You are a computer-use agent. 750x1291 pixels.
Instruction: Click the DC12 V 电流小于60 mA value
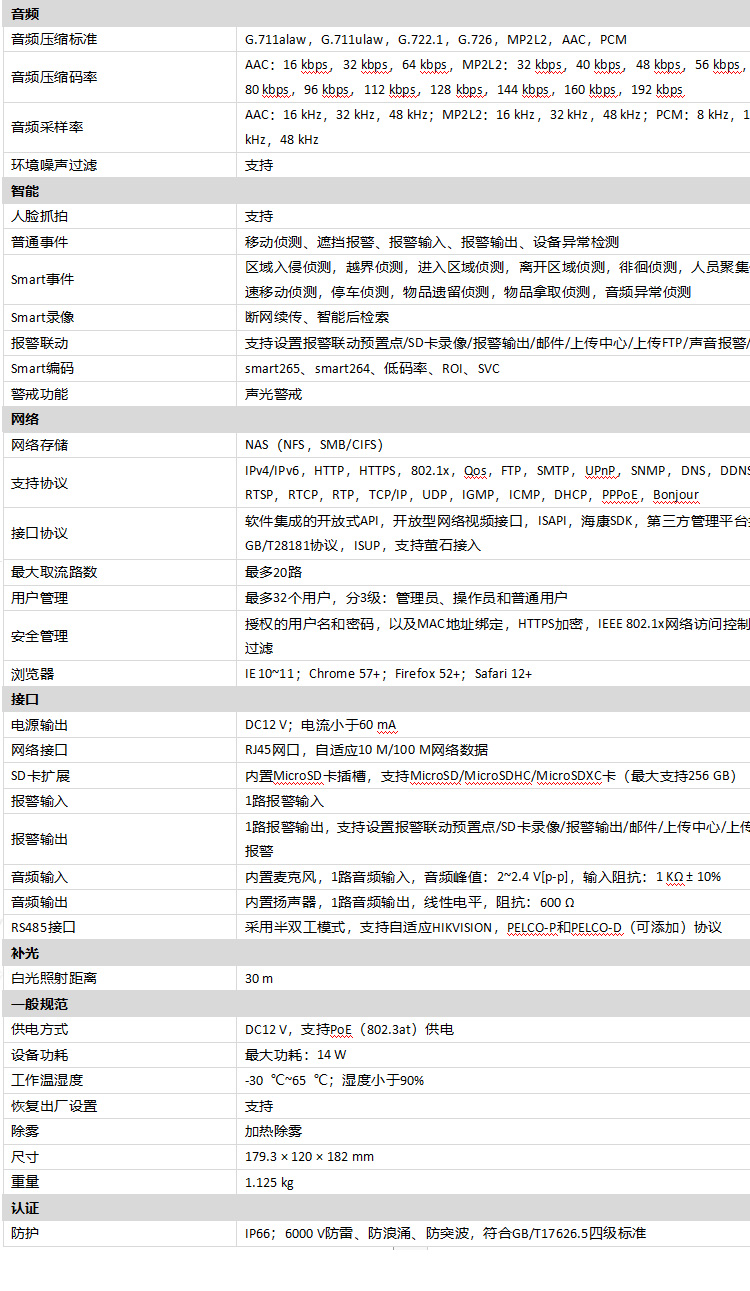point(323,724)
